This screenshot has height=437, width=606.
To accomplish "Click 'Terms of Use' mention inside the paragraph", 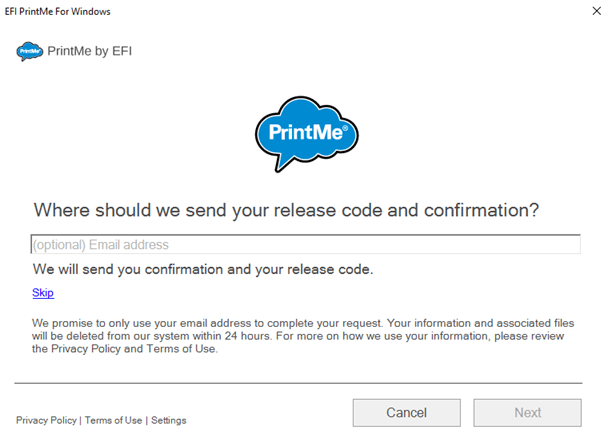I will point(180,349).
